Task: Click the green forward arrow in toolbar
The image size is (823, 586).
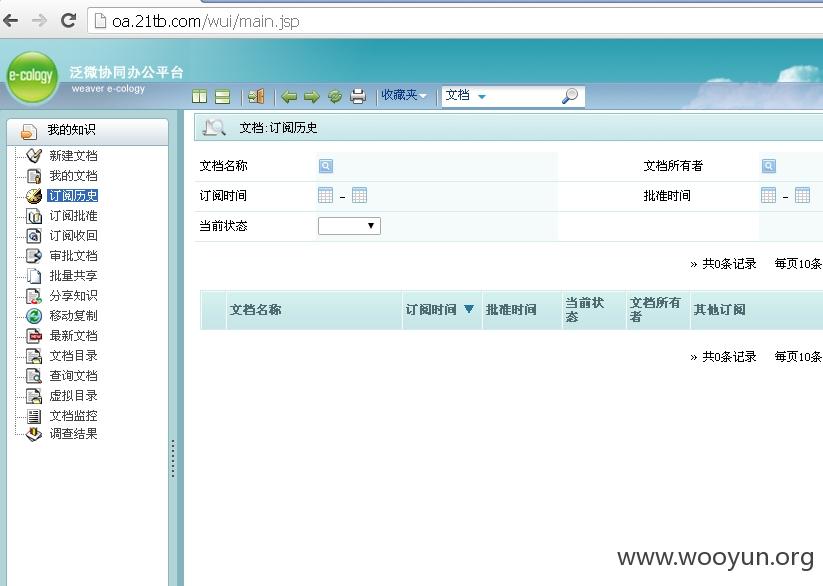Action: coord(312,97)
